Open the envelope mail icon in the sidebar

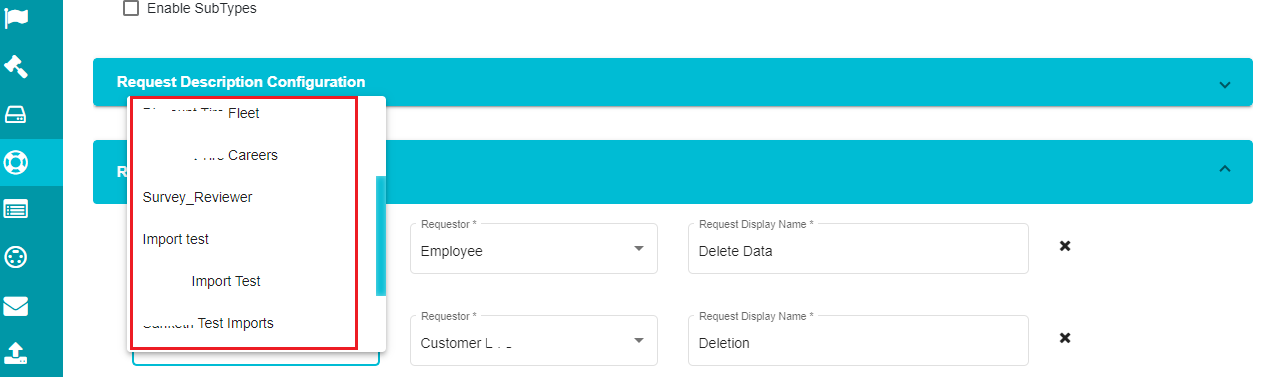click(x=16, y=306)
